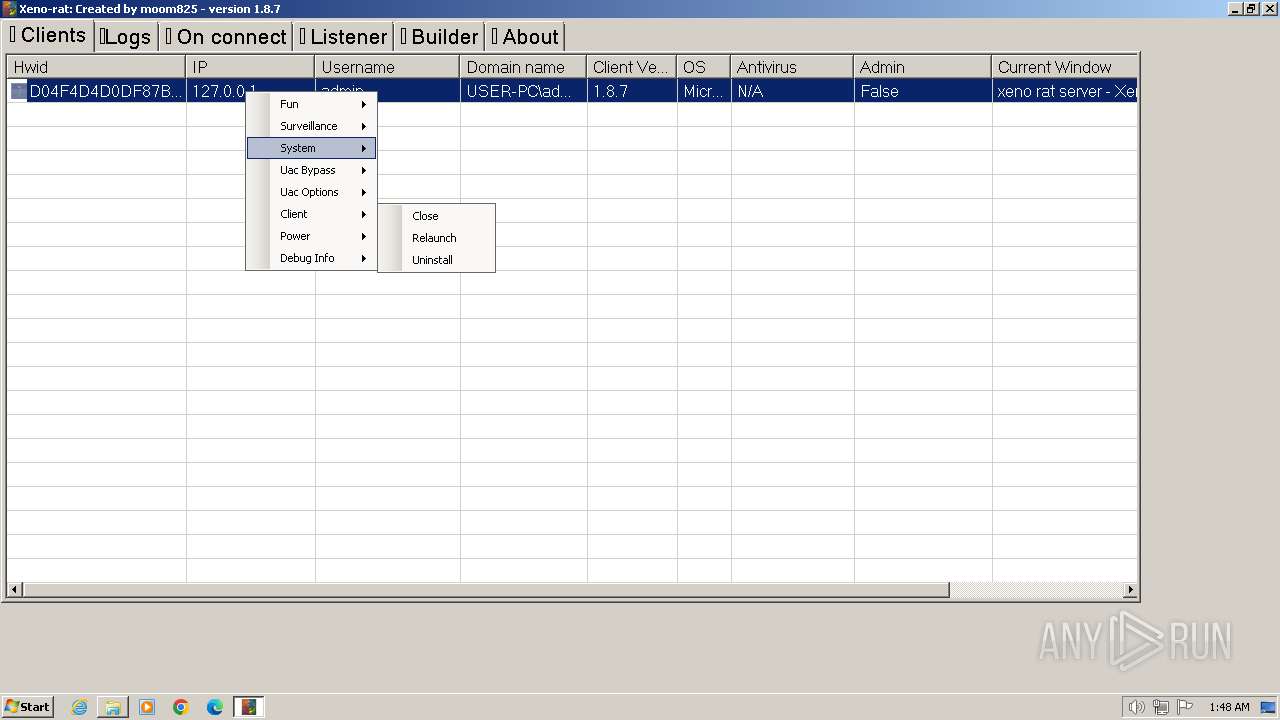The width and height of the screenshot is (1280, 720).
Task: Select the client icon beside hwid D04F4D4D0DF87B
Action: tap(18, 91)
